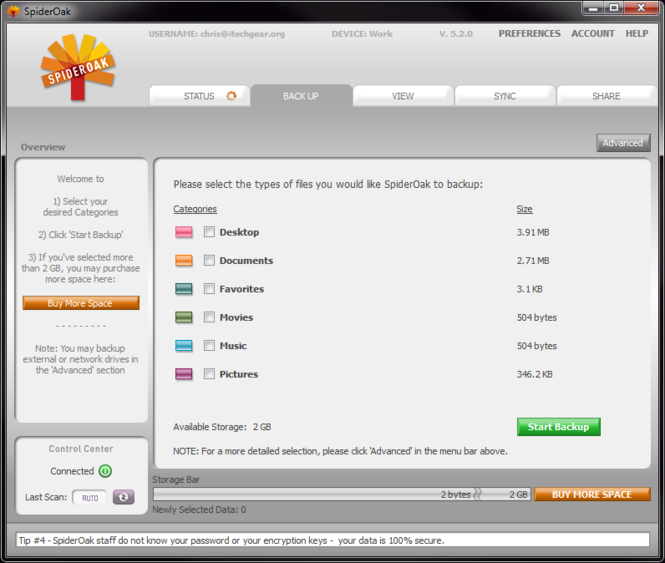Image resolution: width=665 pixels, height=563 pixels.
Task: Click the Pictures category label
Action: (239, 374)
